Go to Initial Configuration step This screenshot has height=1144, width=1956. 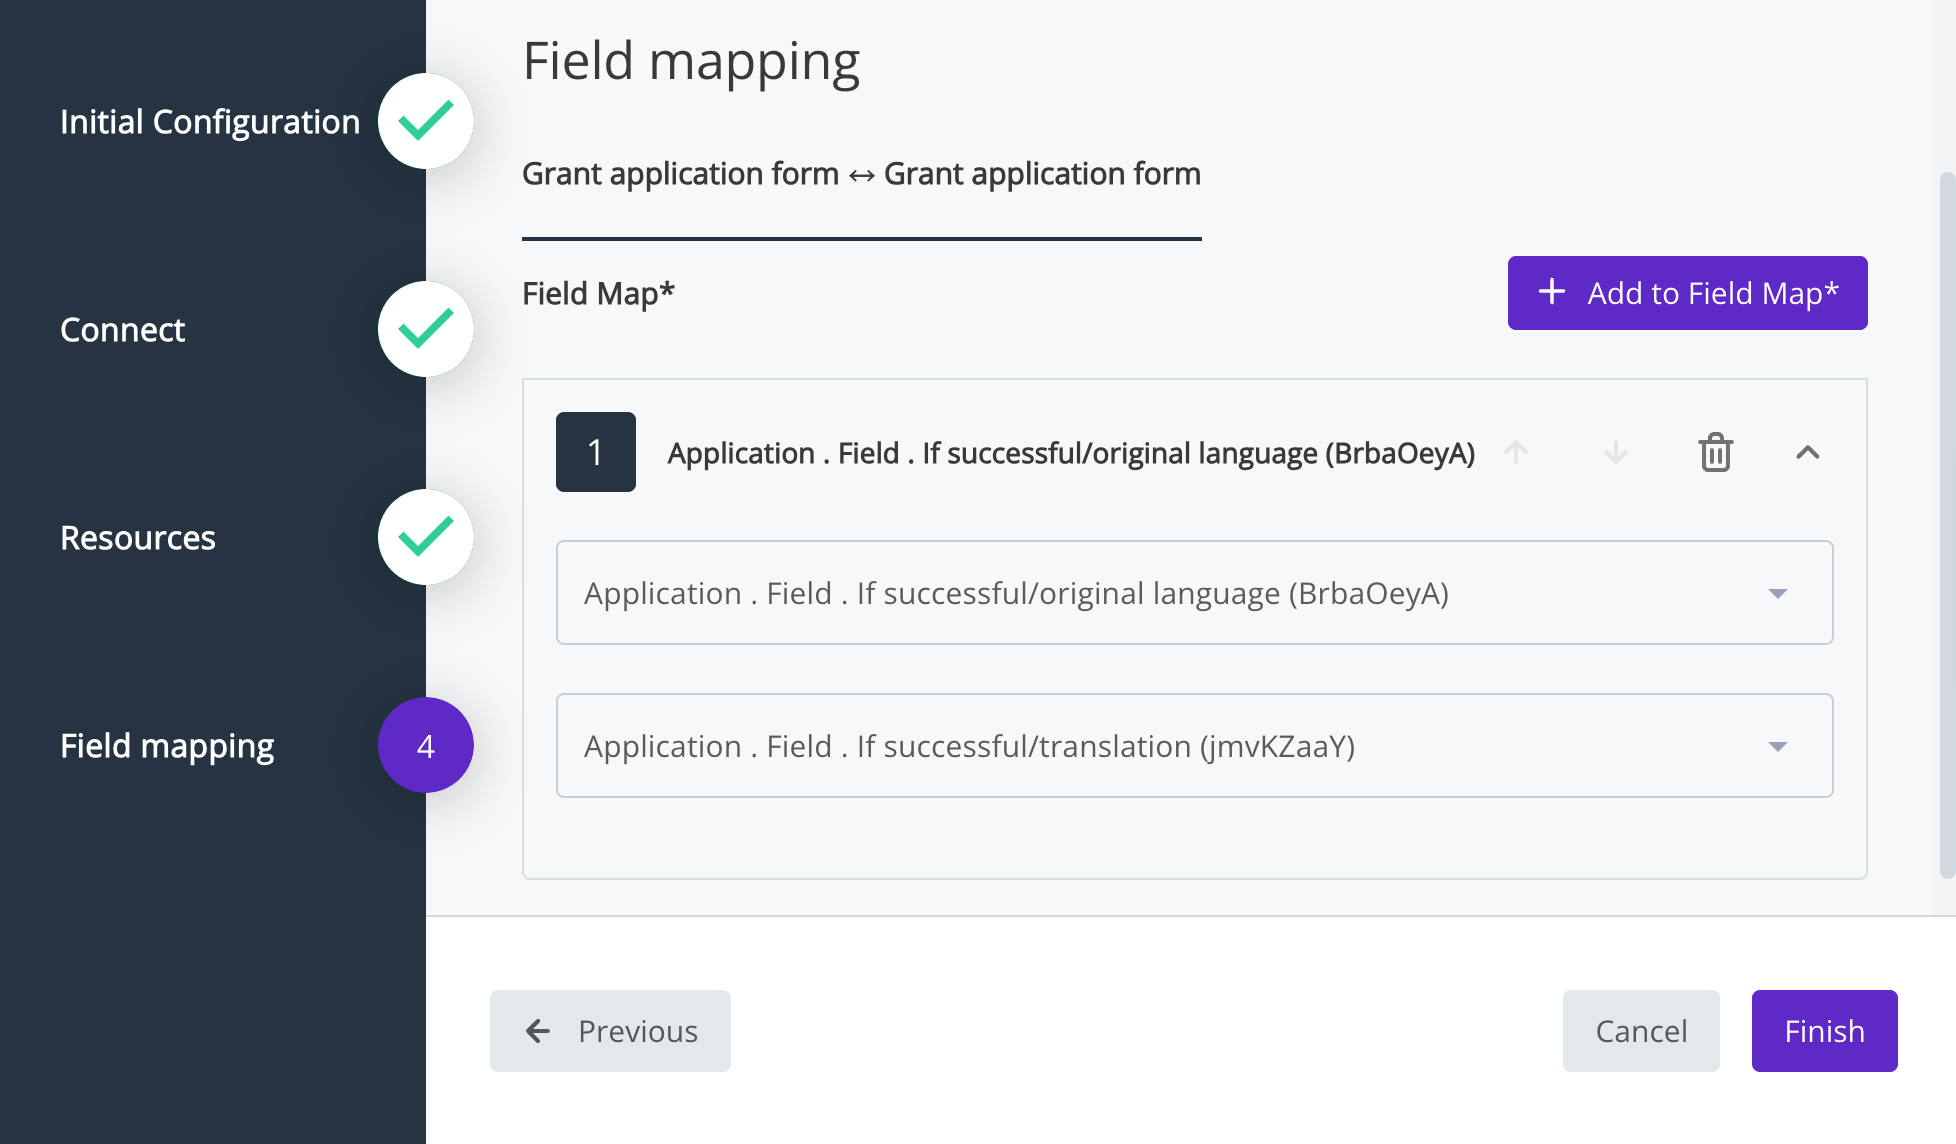210,122
